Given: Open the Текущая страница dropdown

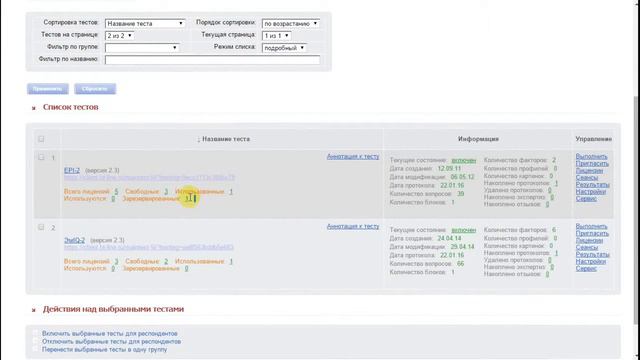Looking at the screenshot, I should (276, 36).
